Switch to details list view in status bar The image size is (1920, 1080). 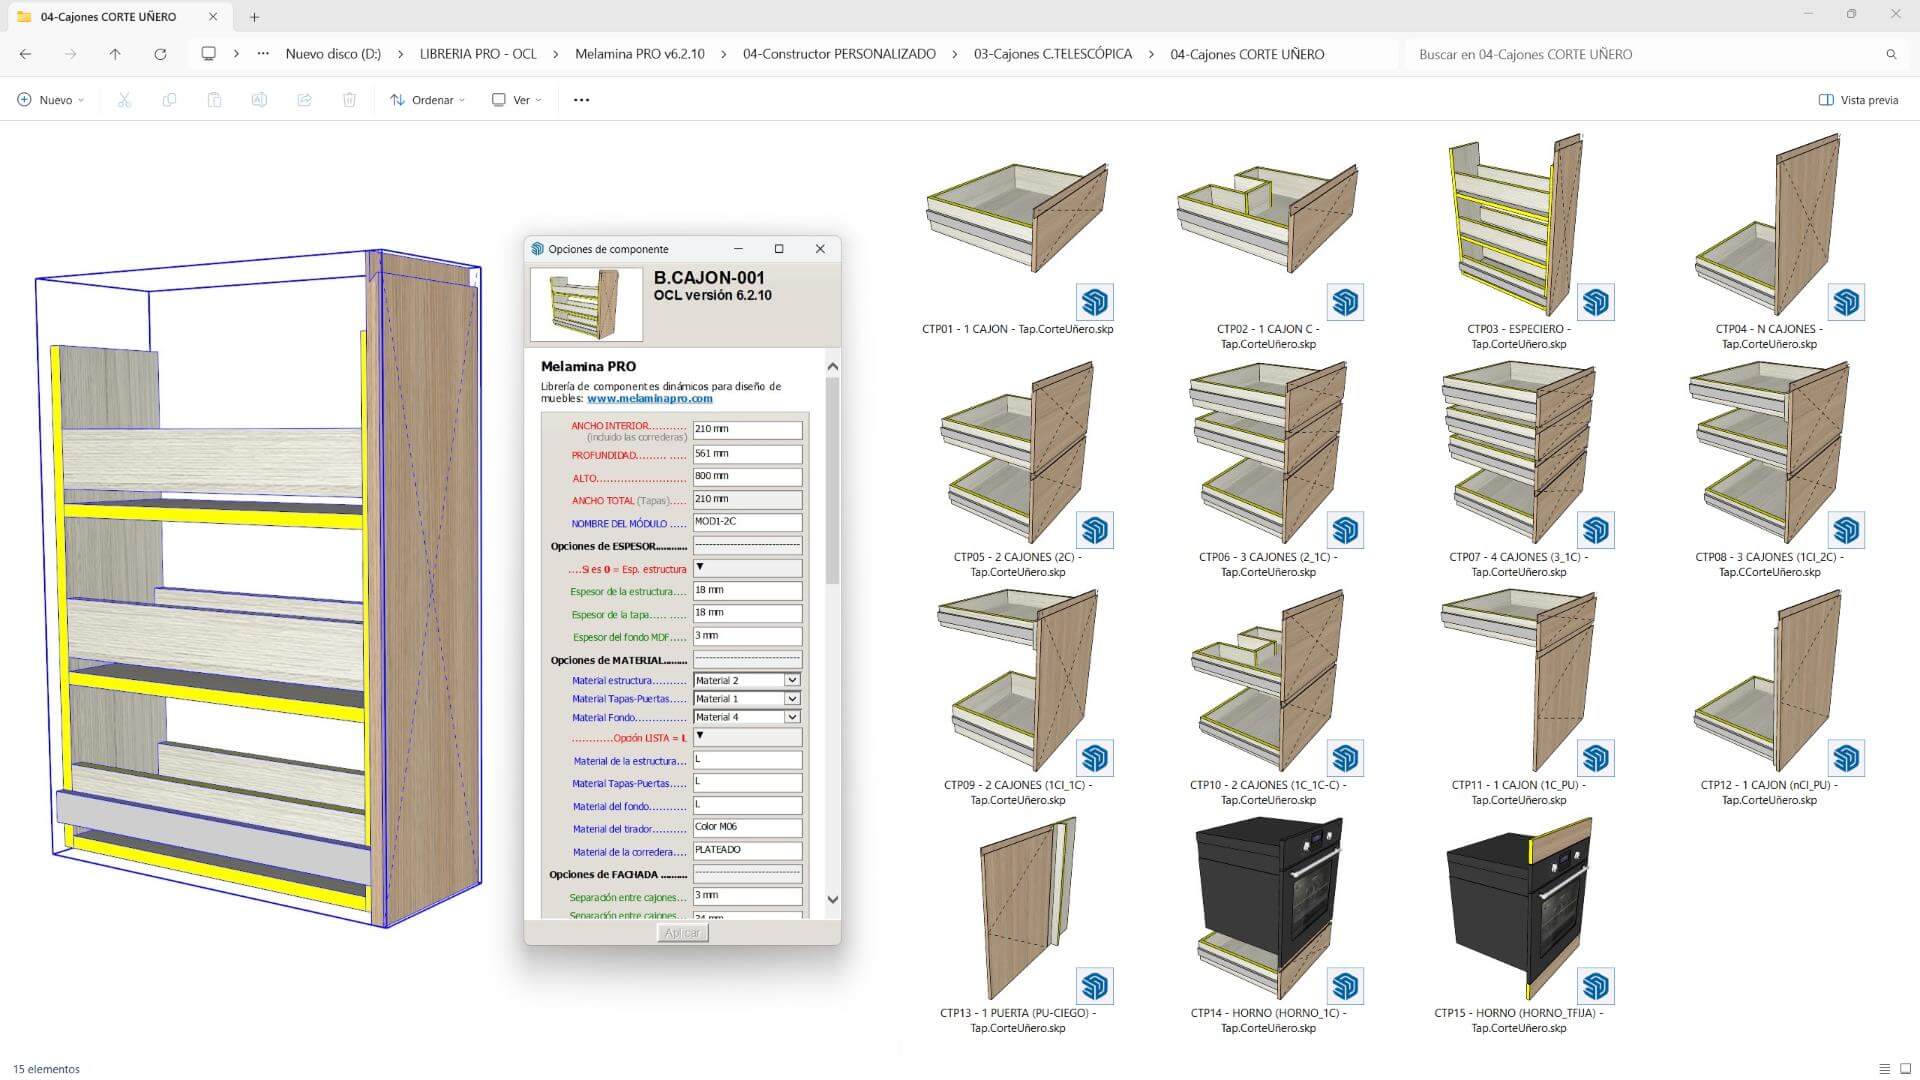(1884, 1069)
